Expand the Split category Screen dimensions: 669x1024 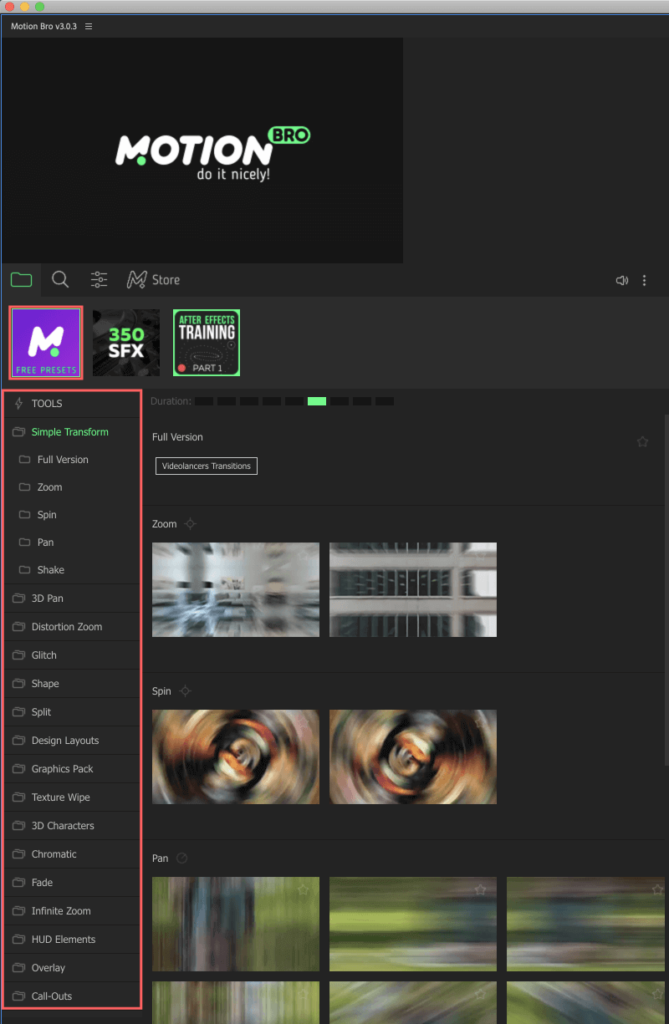pyautogui.click(x=72, y=712)
